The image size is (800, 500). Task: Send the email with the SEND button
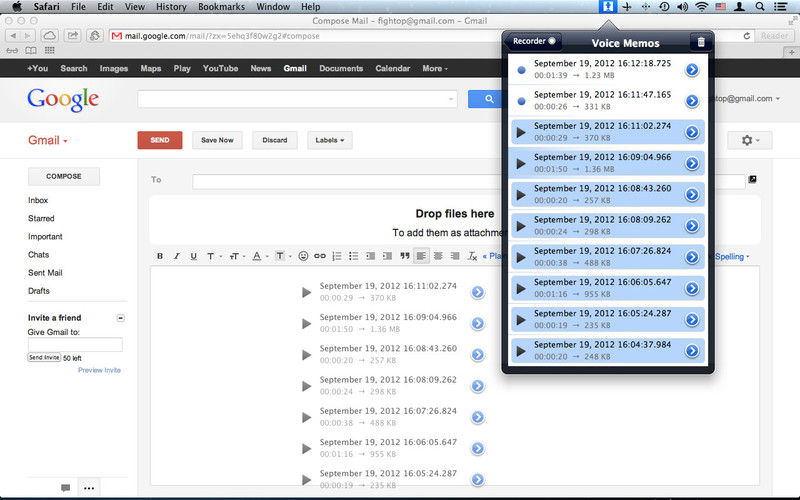[160, 140]
